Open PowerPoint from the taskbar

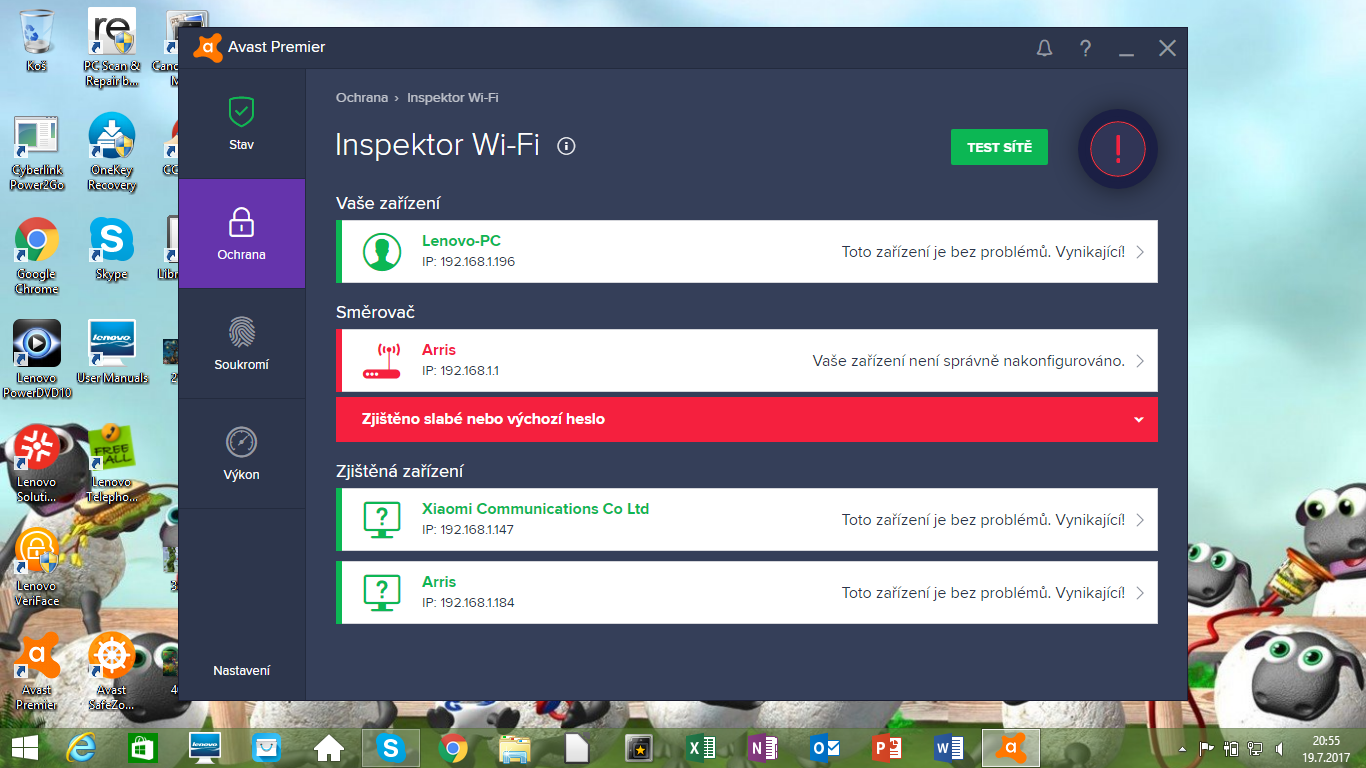887,748
